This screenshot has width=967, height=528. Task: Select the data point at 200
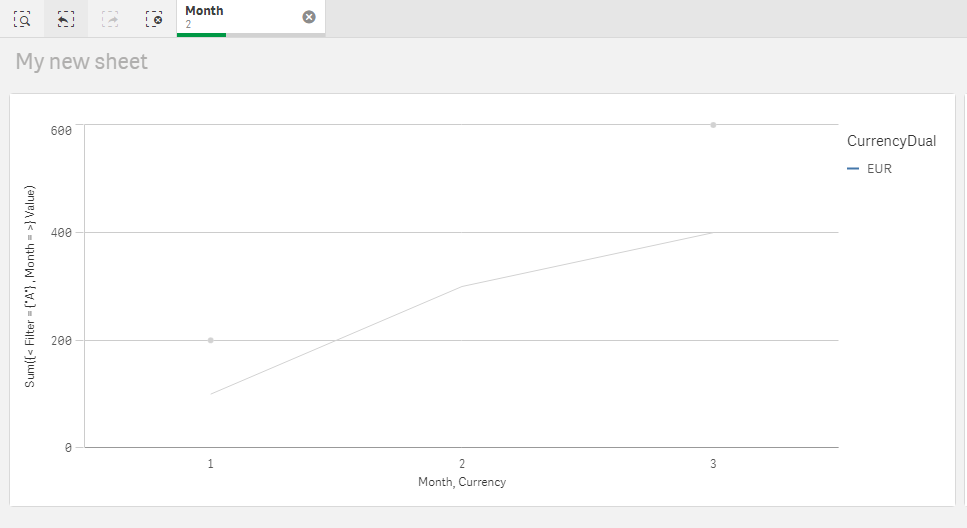point(210,340)
